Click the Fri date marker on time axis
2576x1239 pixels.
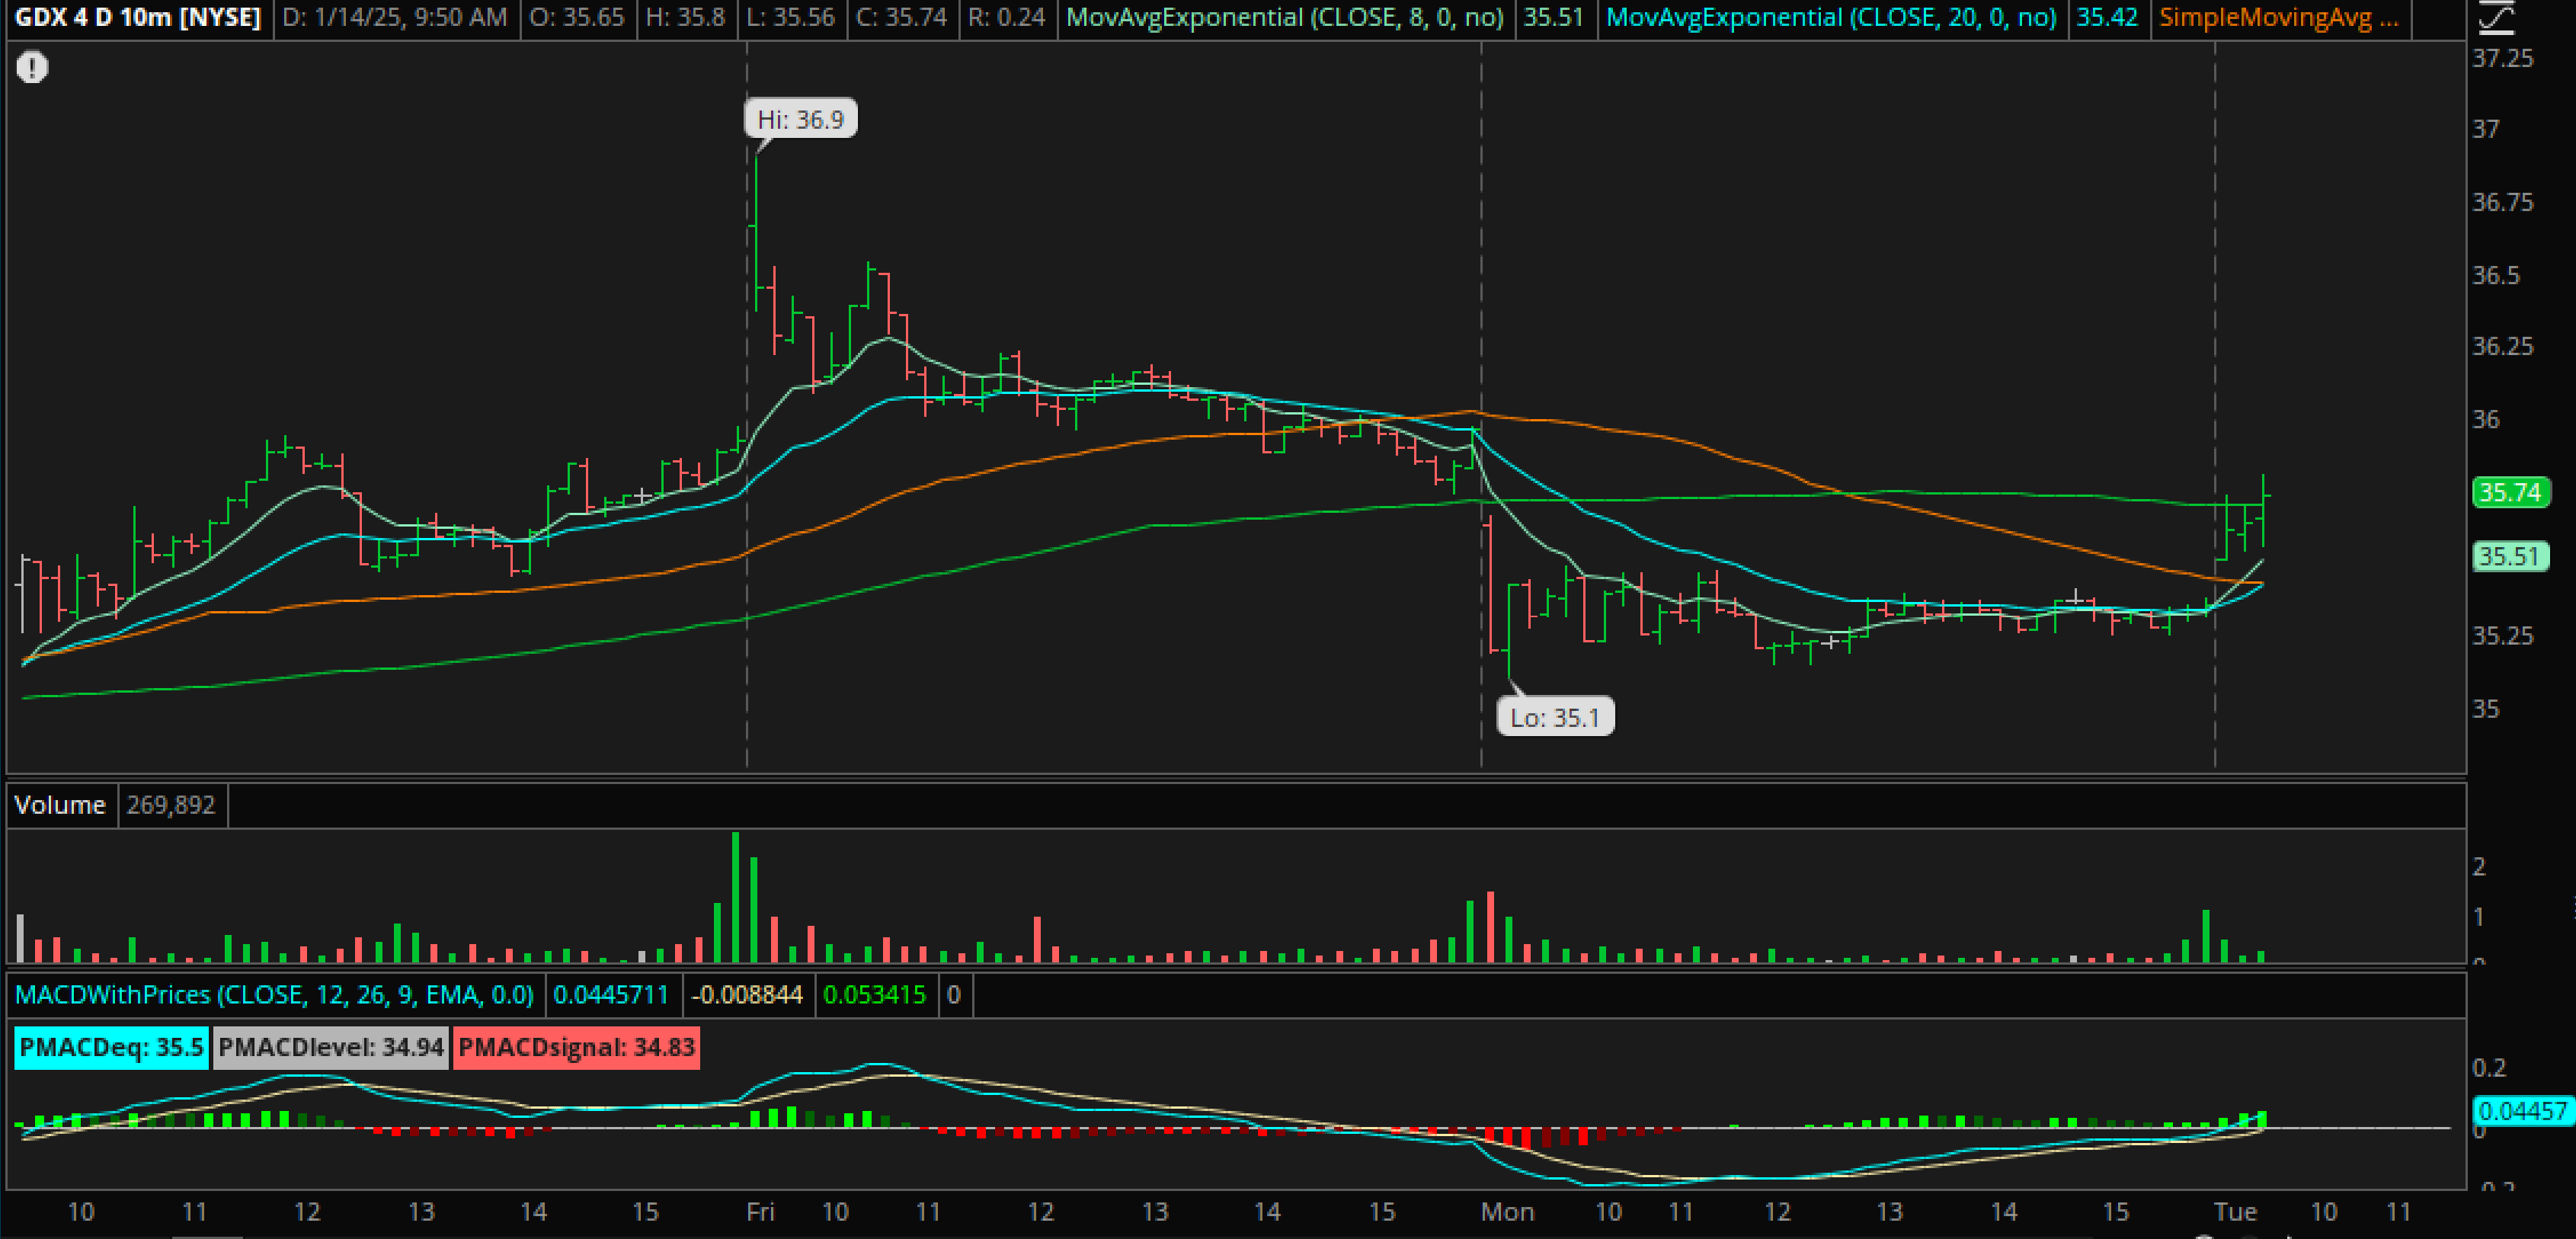click(760, 1212)
